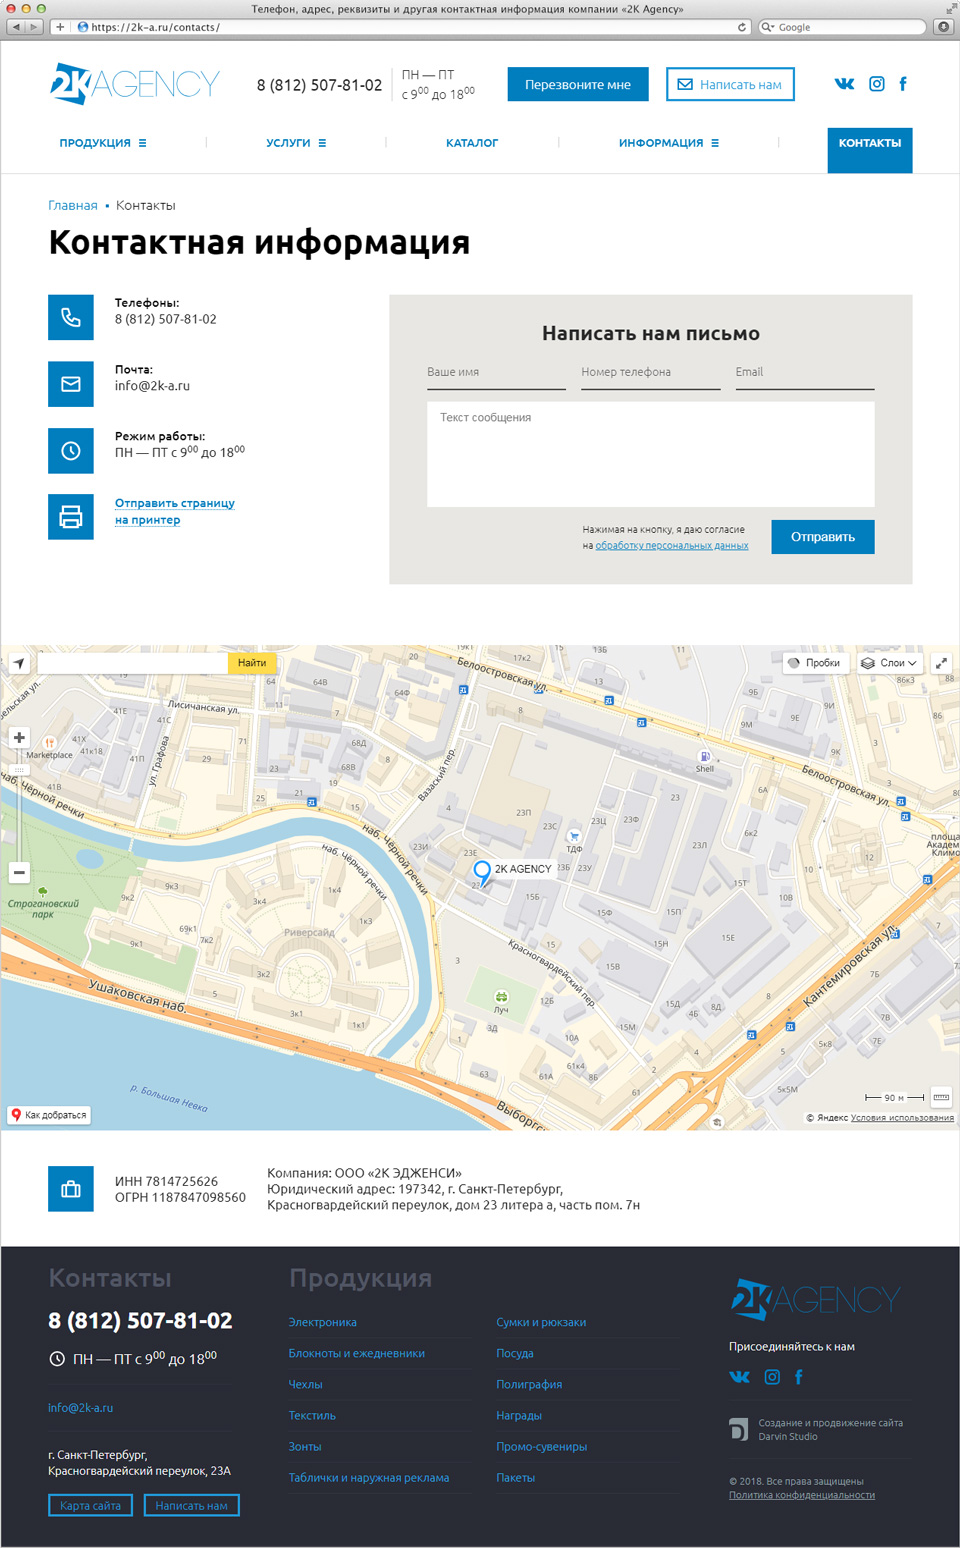Click Отправить страницу на принтер link
960x1548 pixels.
175,511
